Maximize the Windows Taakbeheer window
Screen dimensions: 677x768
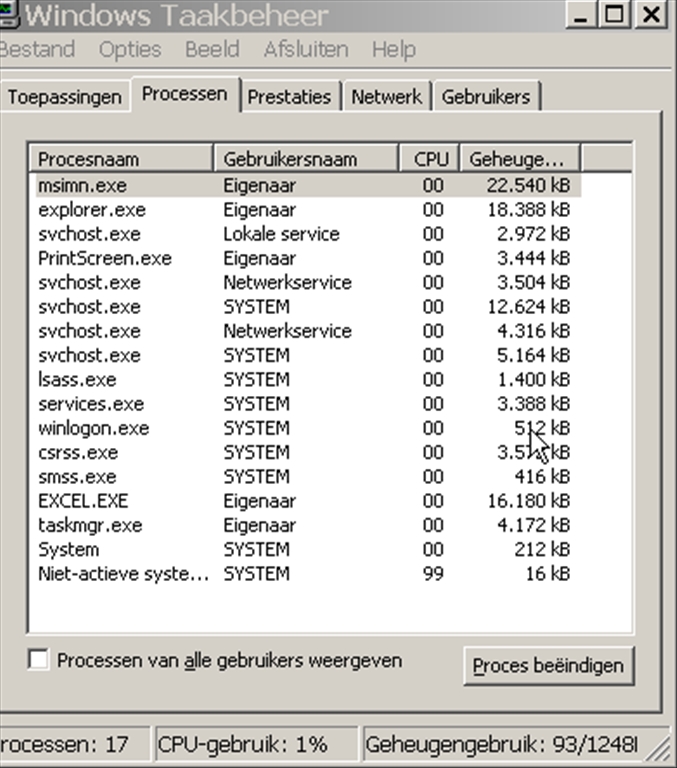click(615, 14)
